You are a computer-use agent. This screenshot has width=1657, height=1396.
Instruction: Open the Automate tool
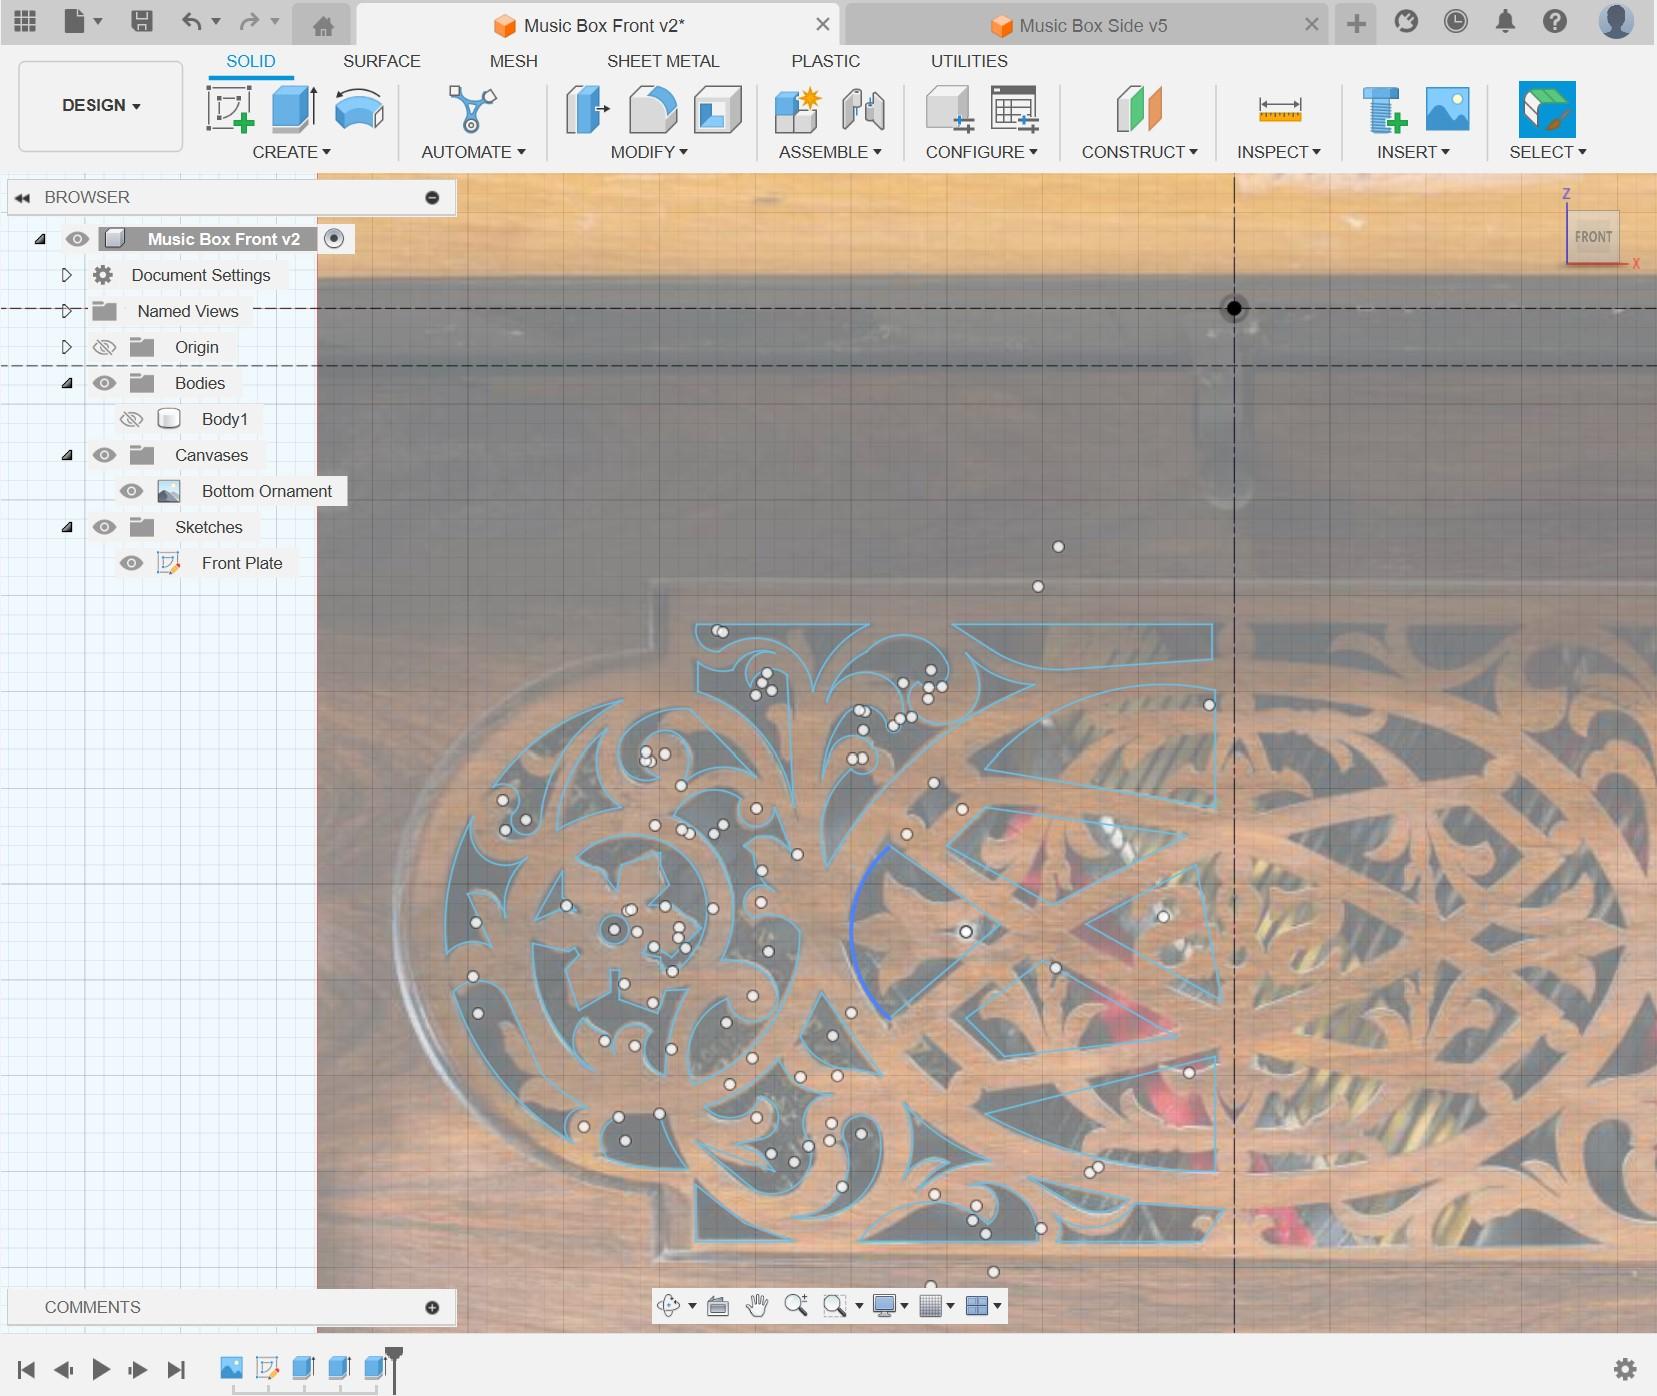471,110
